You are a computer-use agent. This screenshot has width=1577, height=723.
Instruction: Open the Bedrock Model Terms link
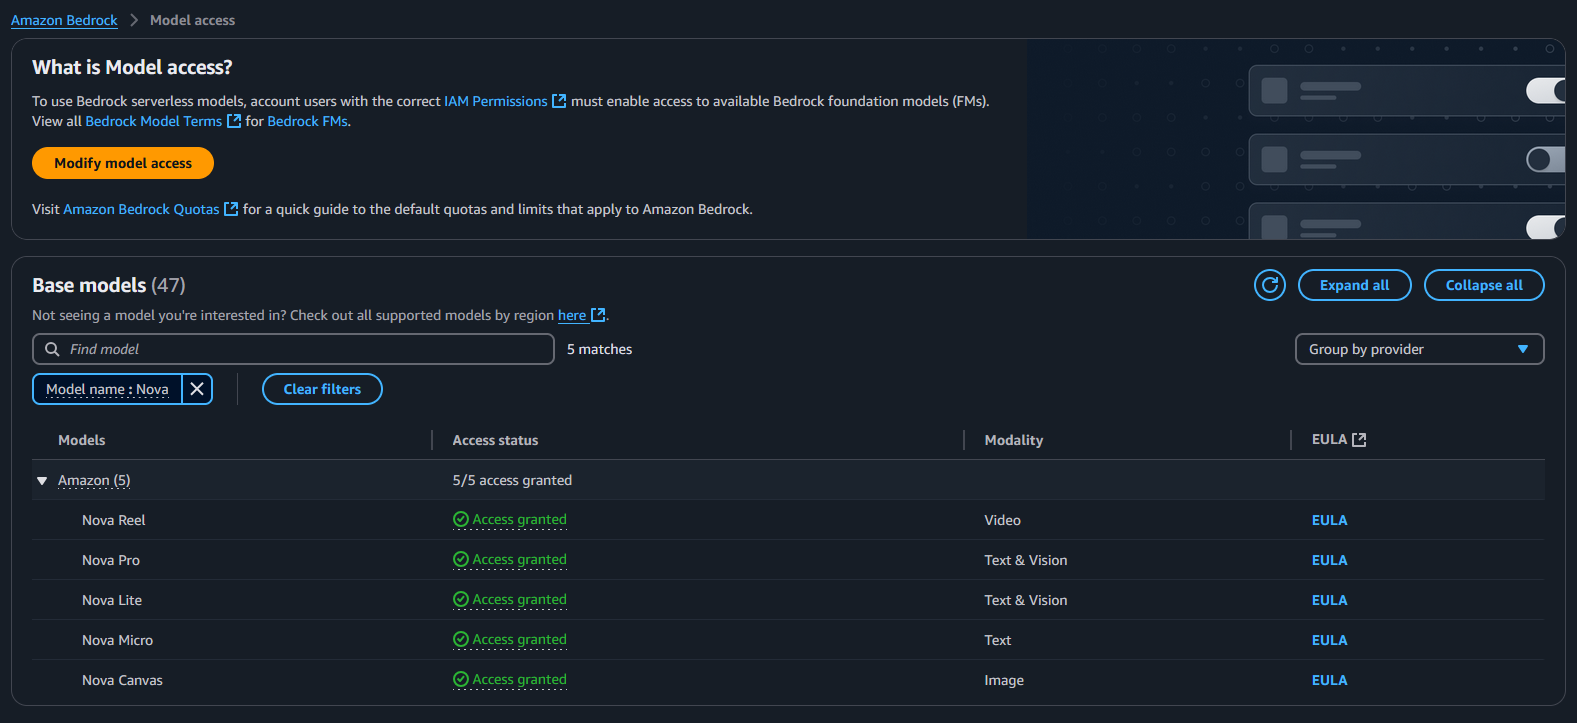pyautogui.click(x=154, y=121)
